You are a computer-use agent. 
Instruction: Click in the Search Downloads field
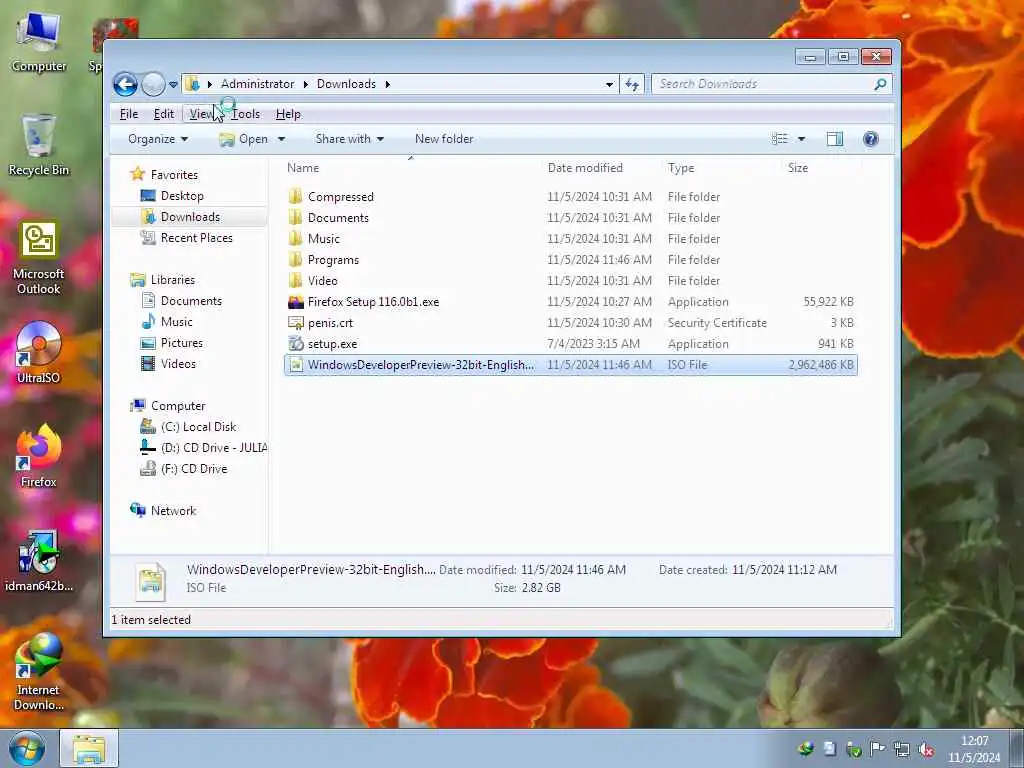pos(772,84)
